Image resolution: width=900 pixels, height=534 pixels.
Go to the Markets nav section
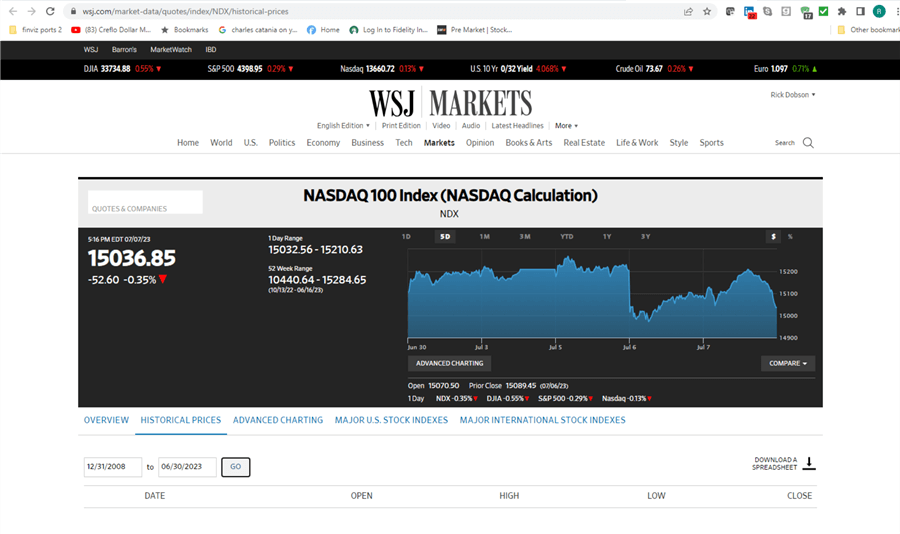439,142
